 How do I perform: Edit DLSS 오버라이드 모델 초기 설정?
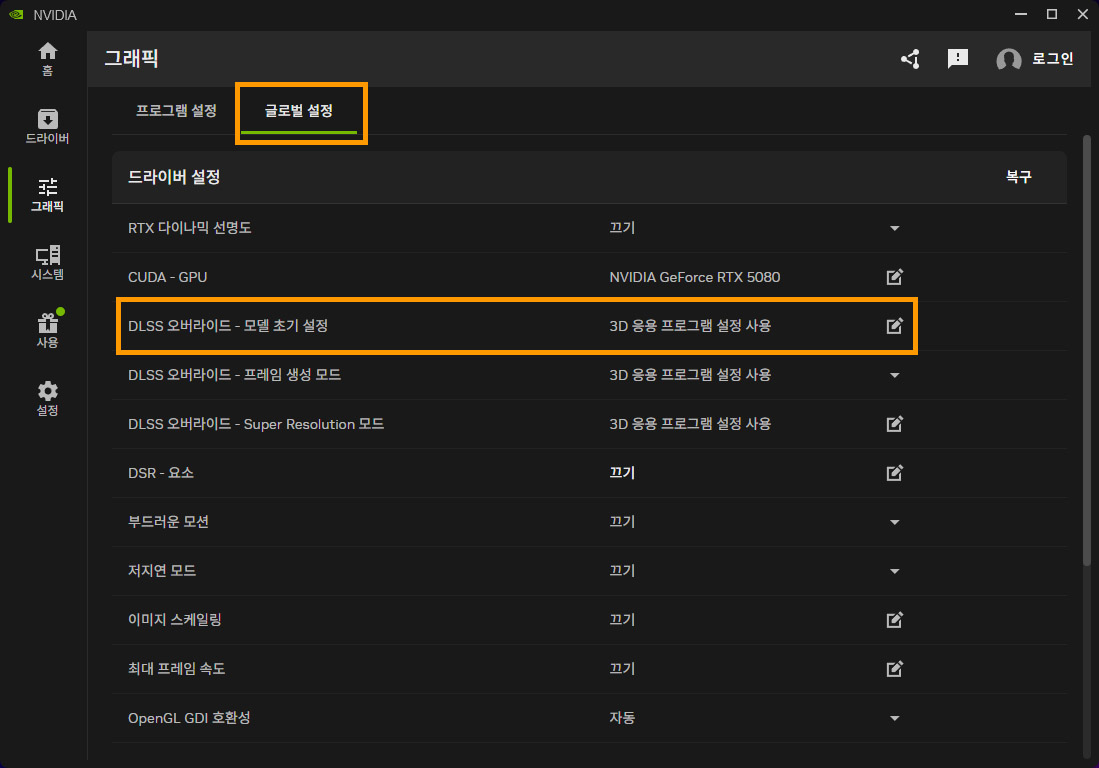[894, 326]
